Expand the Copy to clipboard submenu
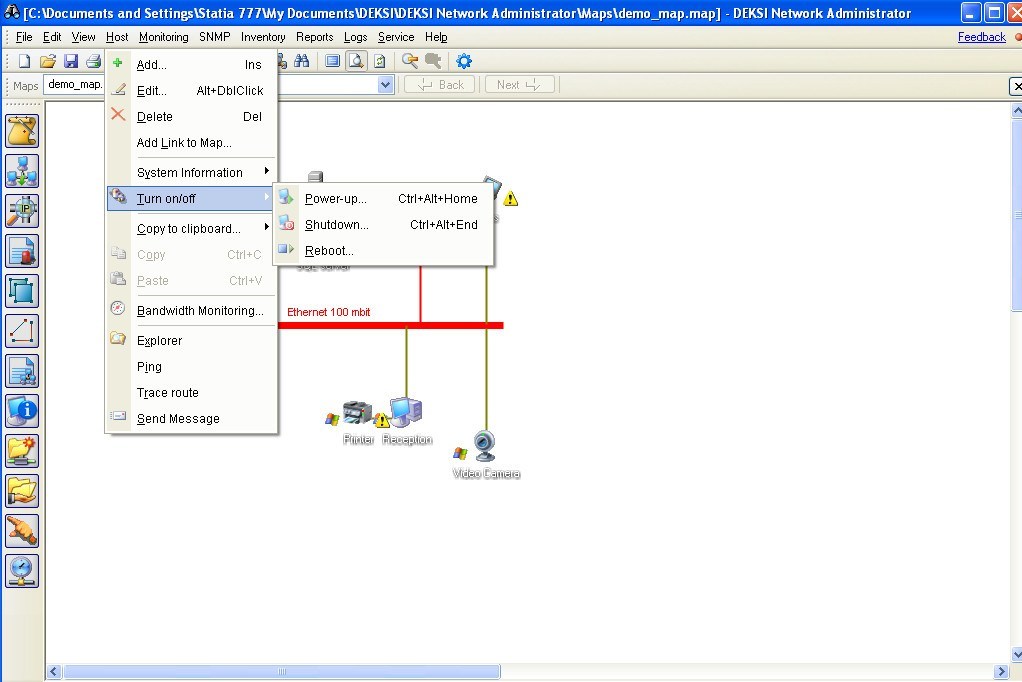 190,228
